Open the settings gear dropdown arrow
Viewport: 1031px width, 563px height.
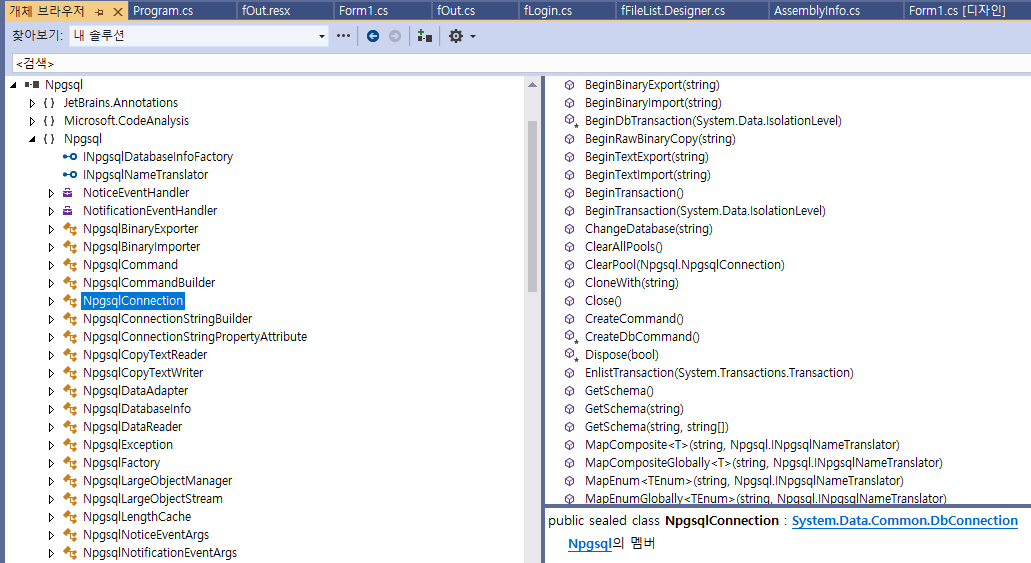[x=473, y=37]
